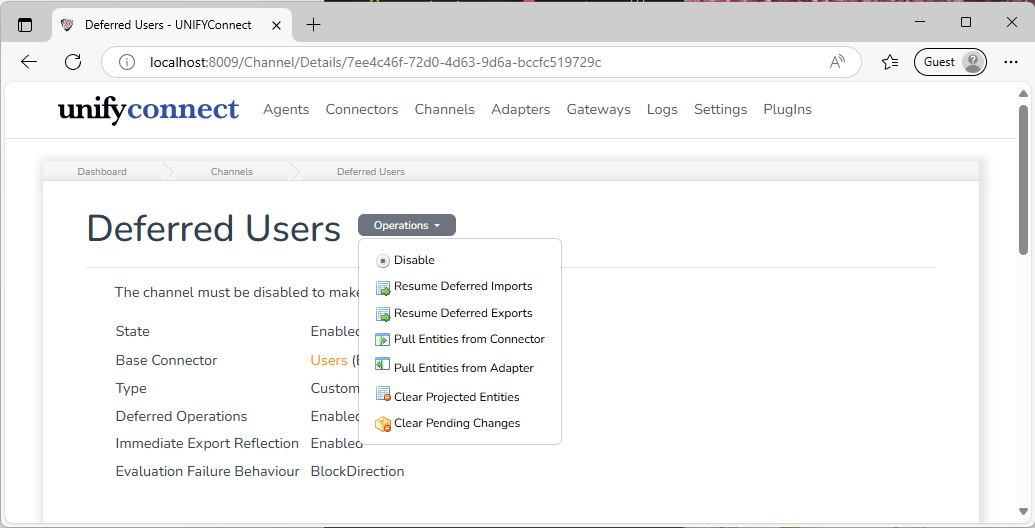This screenshot has width=1035, height=528.
Task: Click the Deferred Users breadcrumb
Action: click(x=371, y=172)
